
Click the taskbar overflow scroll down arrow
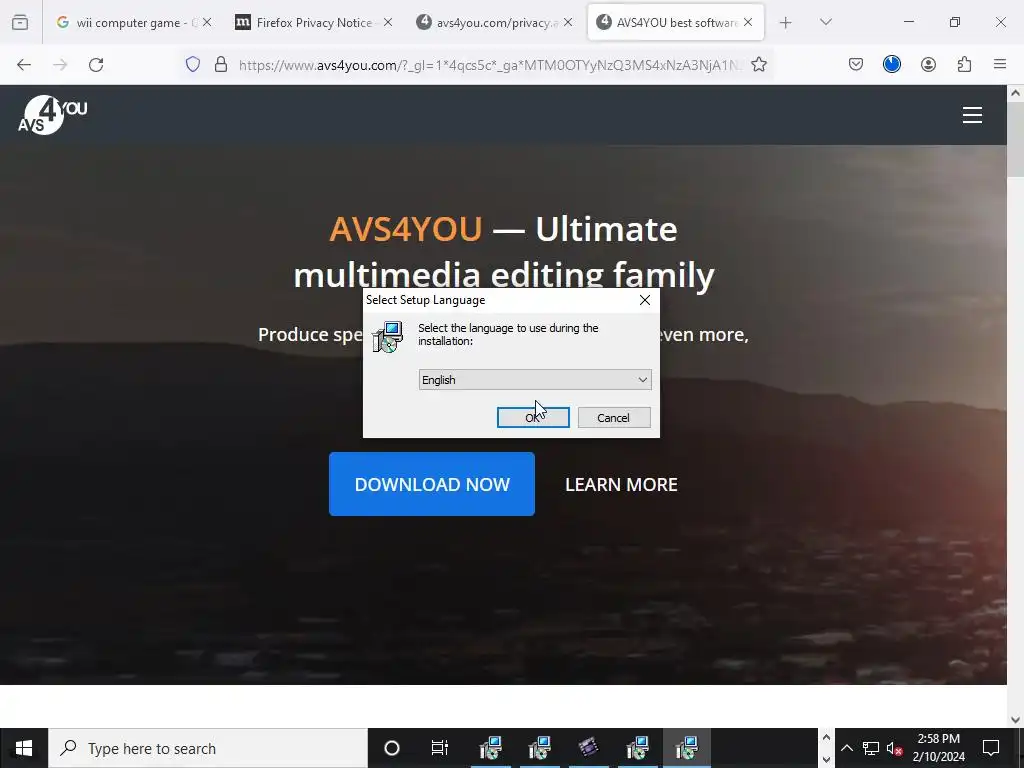(826, 760)
